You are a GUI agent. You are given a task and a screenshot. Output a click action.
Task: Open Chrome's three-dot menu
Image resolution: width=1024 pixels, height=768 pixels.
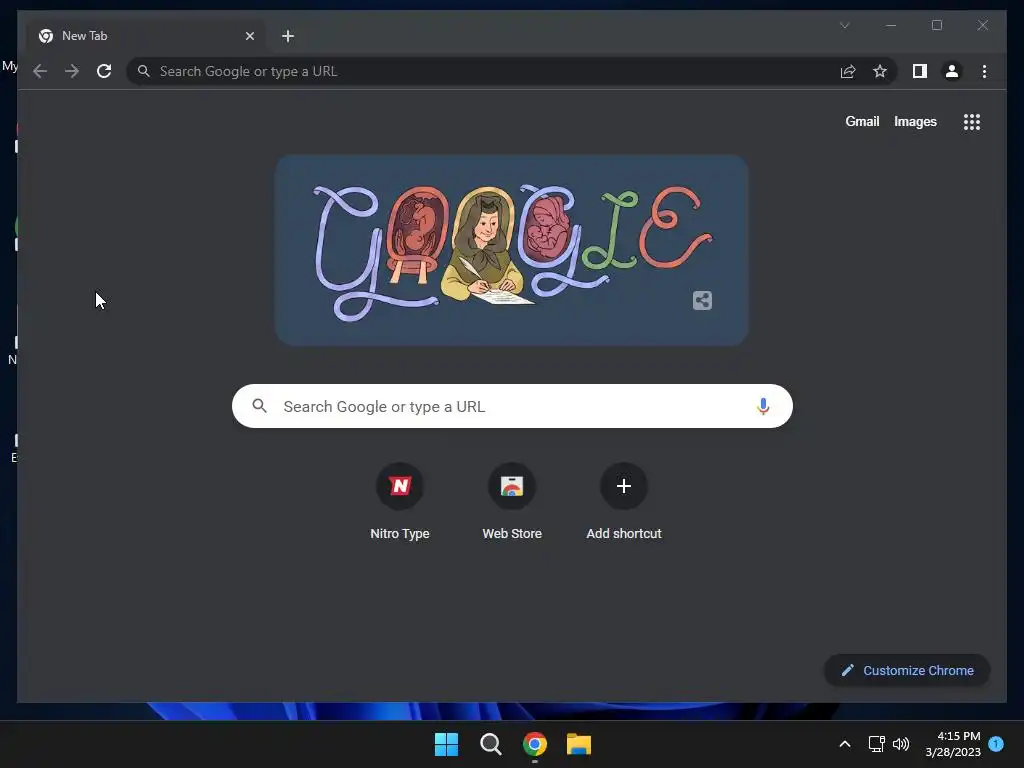coord(984,71)
